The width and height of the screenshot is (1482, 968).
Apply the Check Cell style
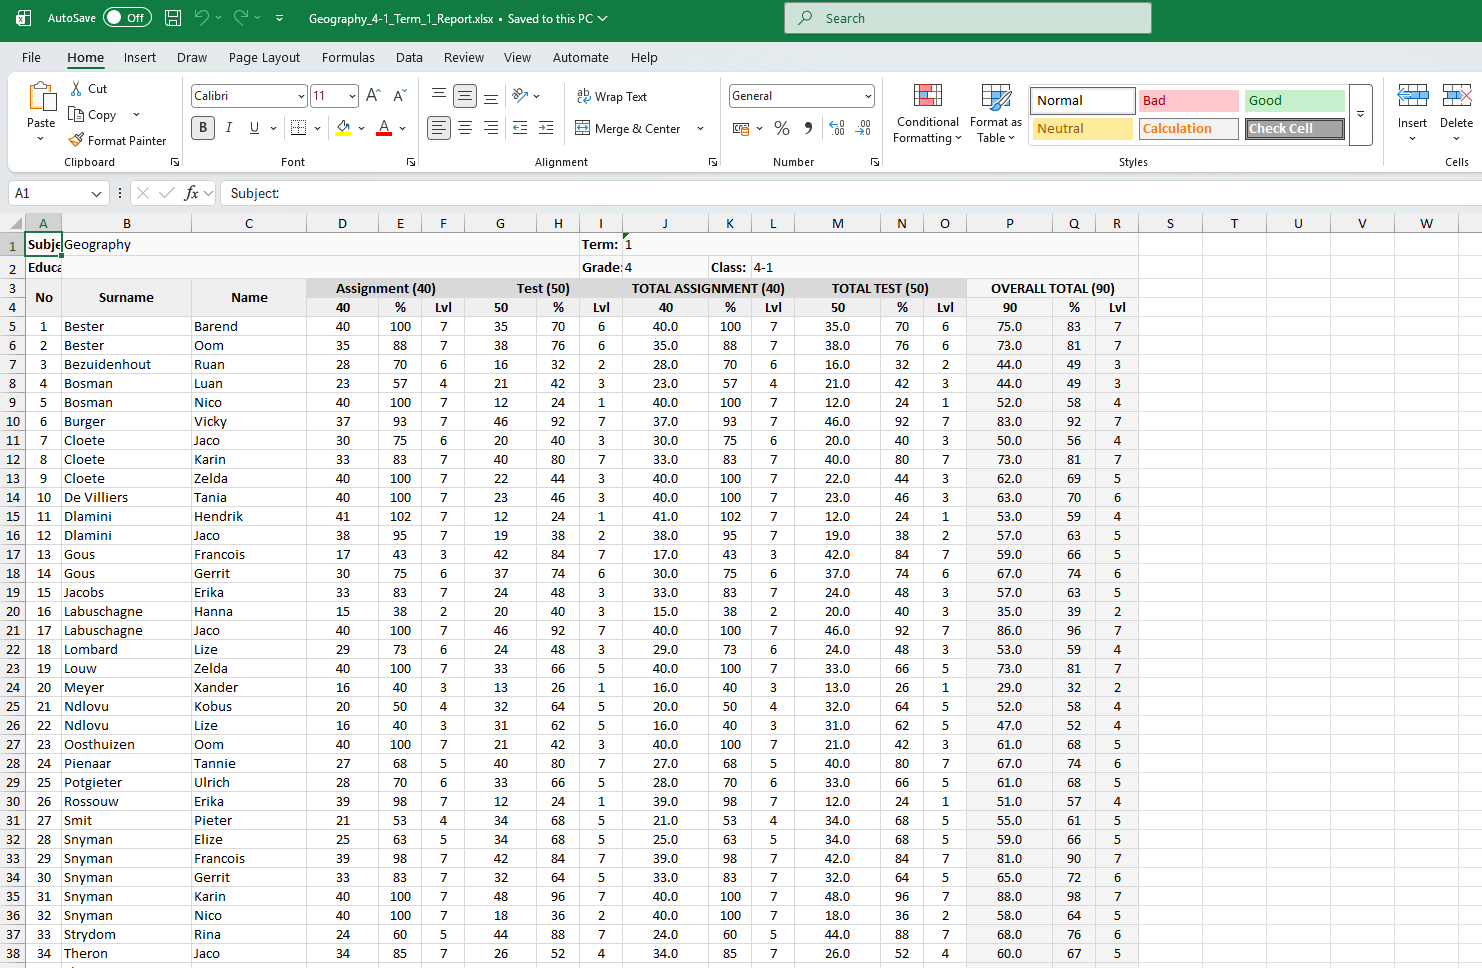1295,128
